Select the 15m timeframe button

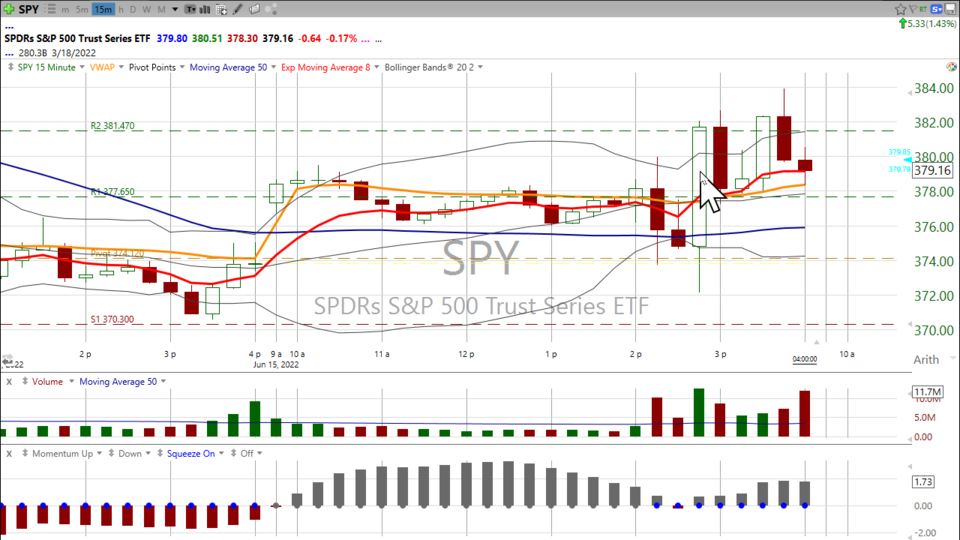[103, 9]
